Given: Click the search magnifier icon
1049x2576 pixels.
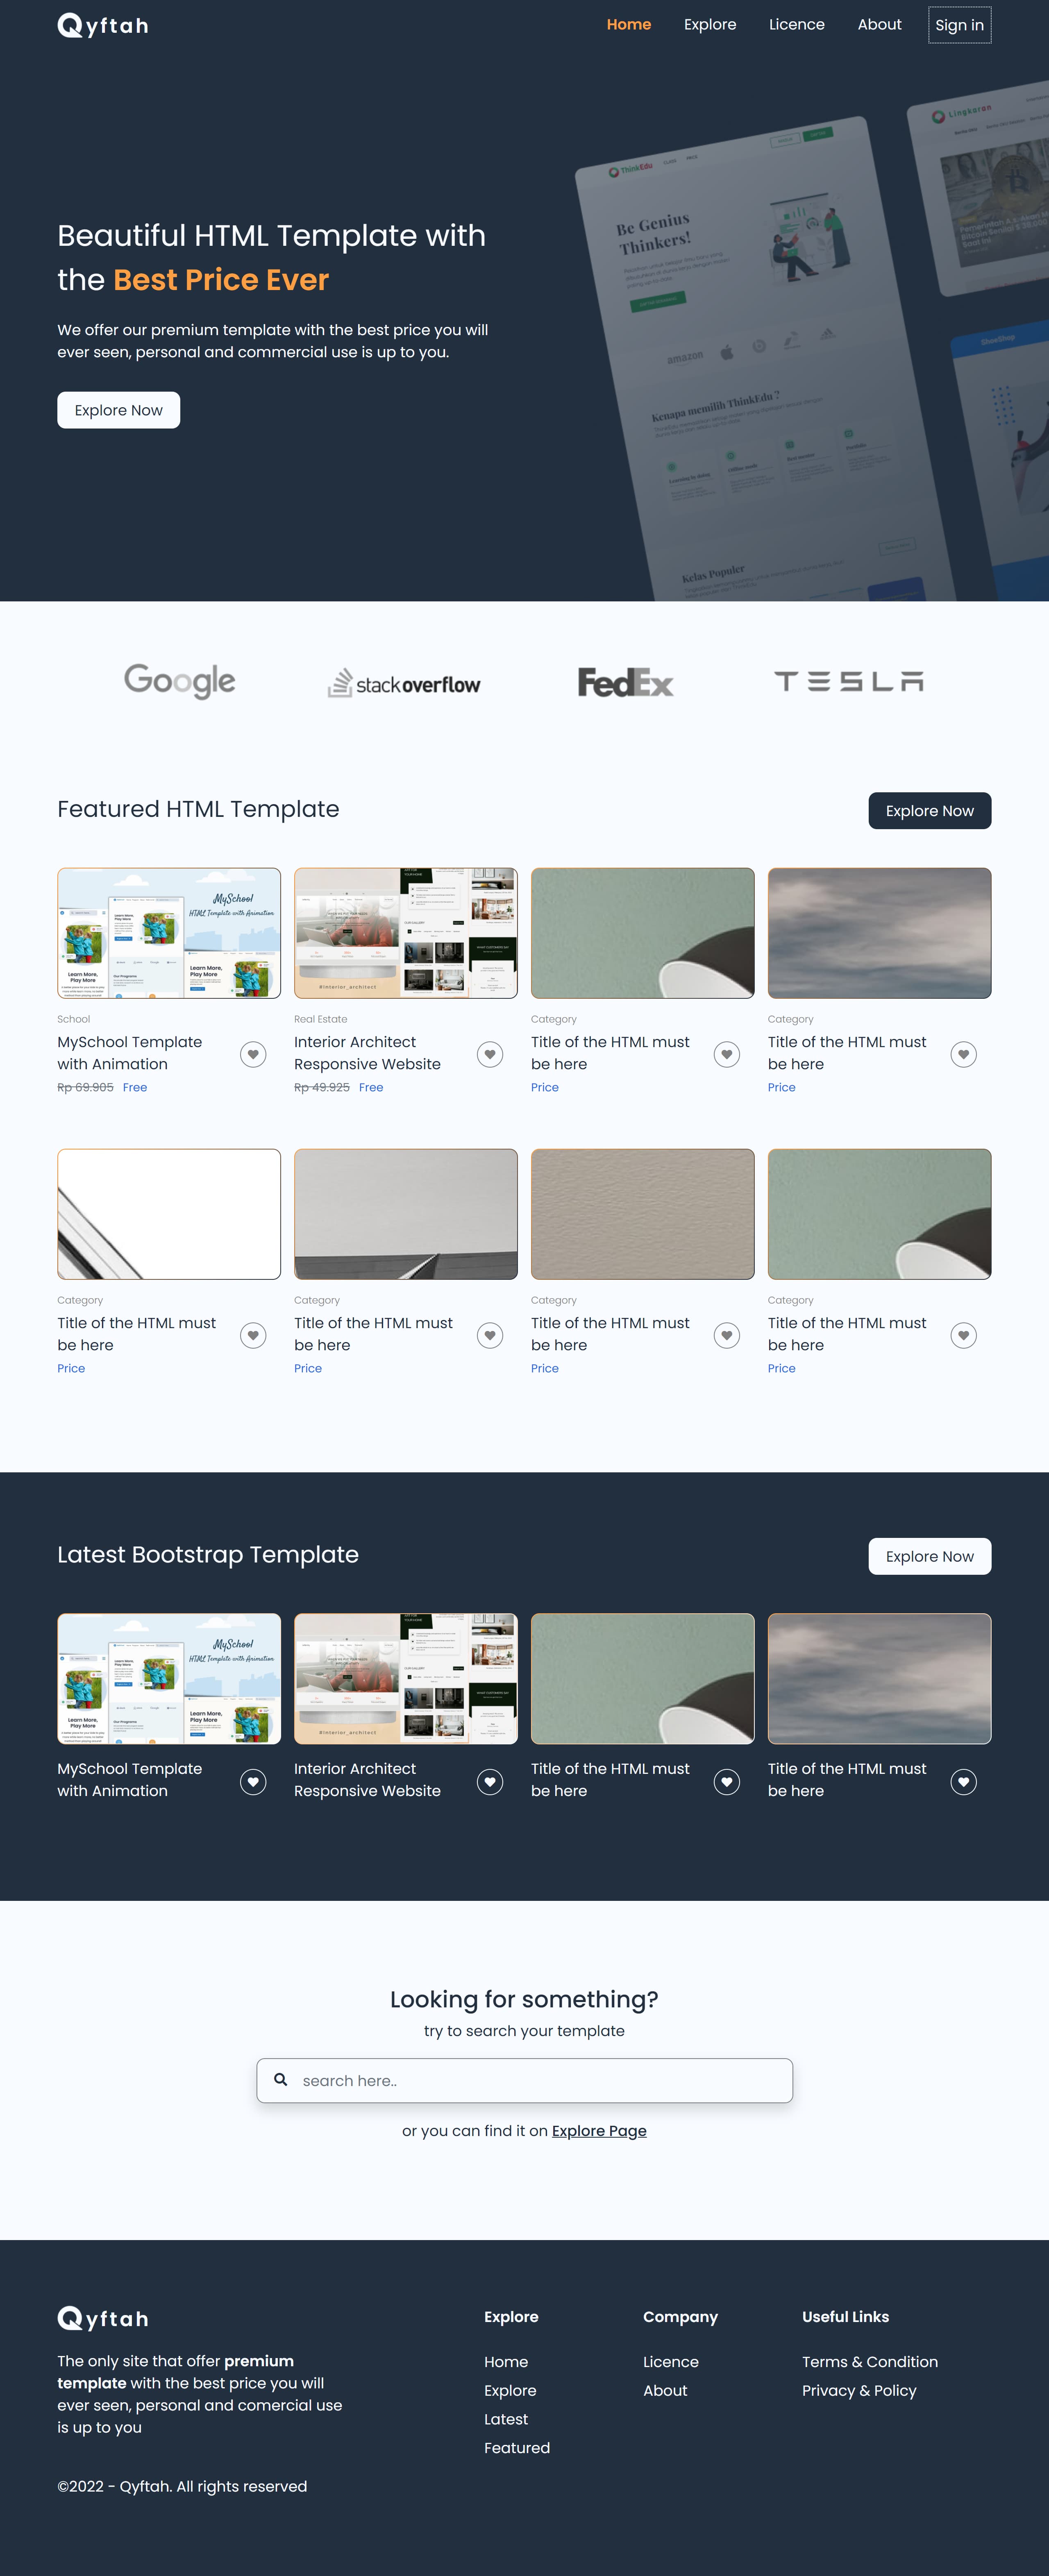Looking at the screenshot, I should 281,2080.
